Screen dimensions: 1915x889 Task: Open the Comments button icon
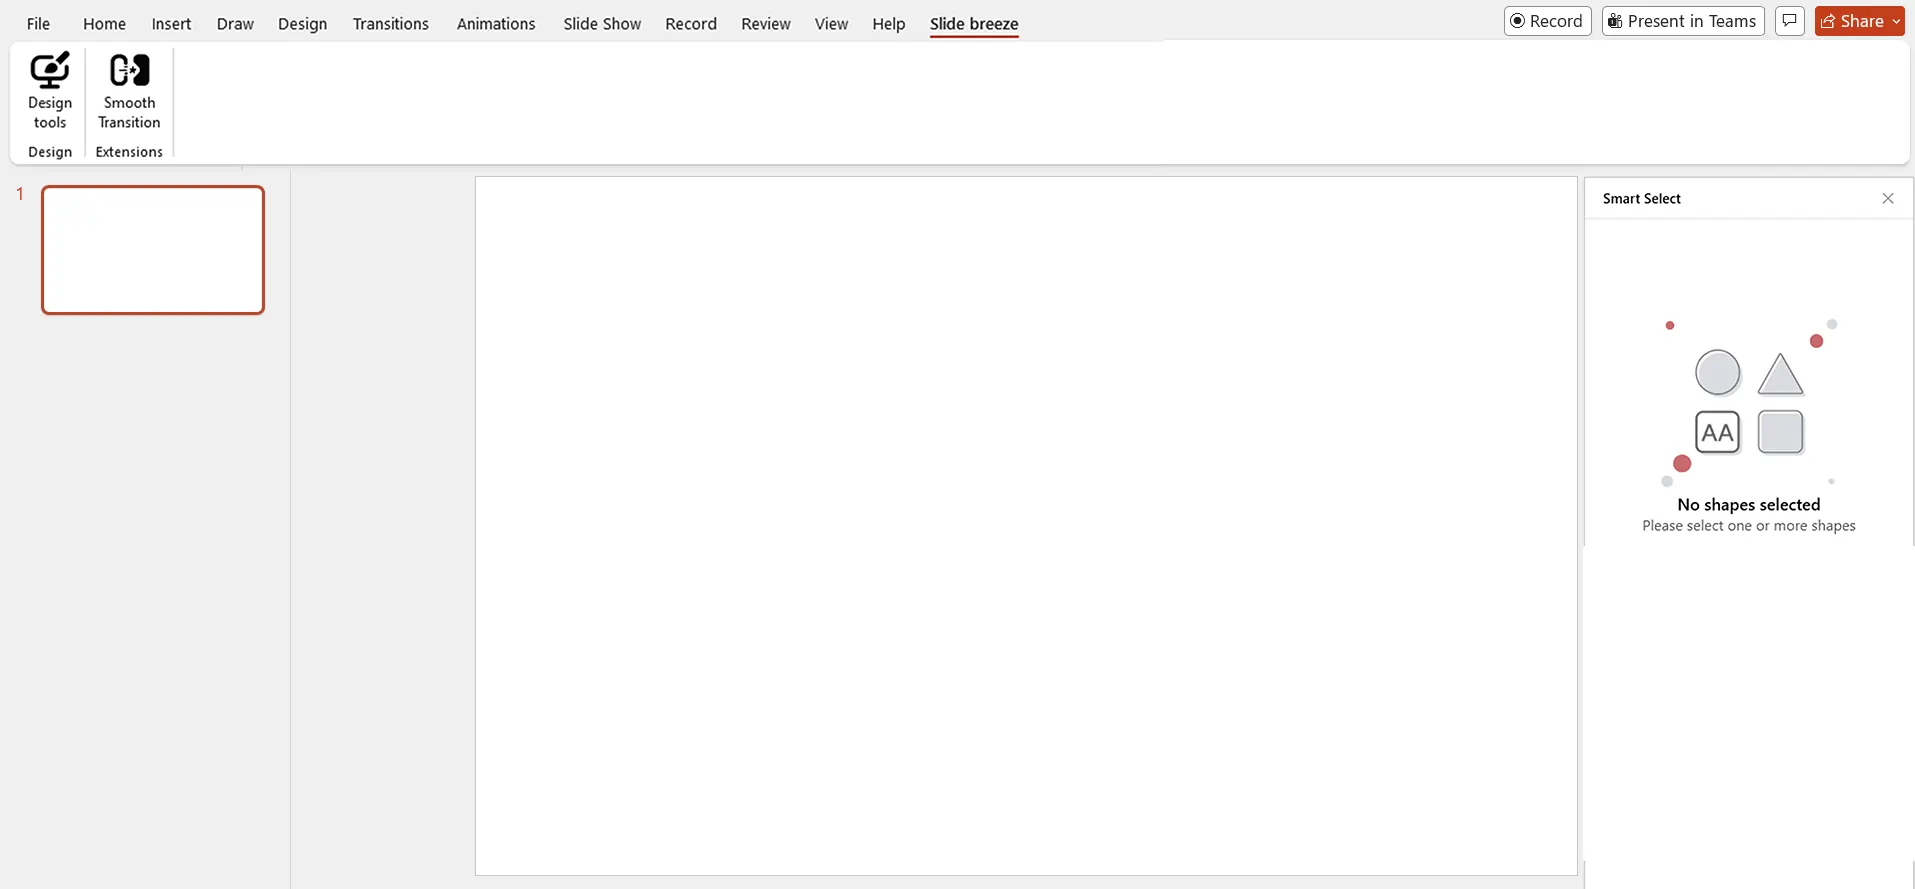(x=1789, y=21)
